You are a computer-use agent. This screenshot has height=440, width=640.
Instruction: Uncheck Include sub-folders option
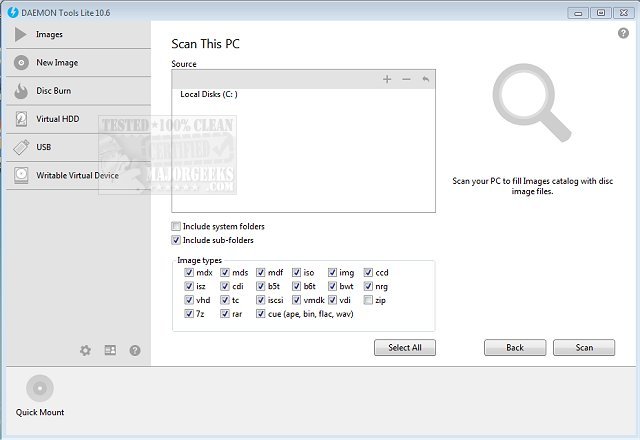(x=176, y=240)
